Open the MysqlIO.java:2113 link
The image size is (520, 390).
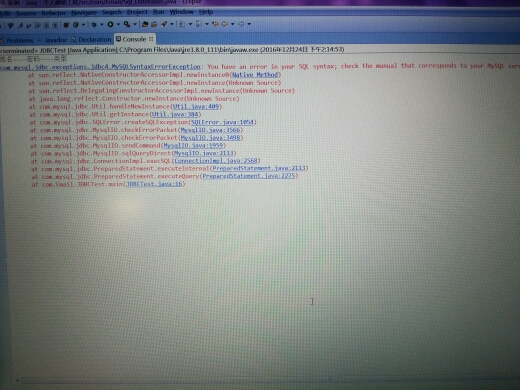click(x=204, y=153)
